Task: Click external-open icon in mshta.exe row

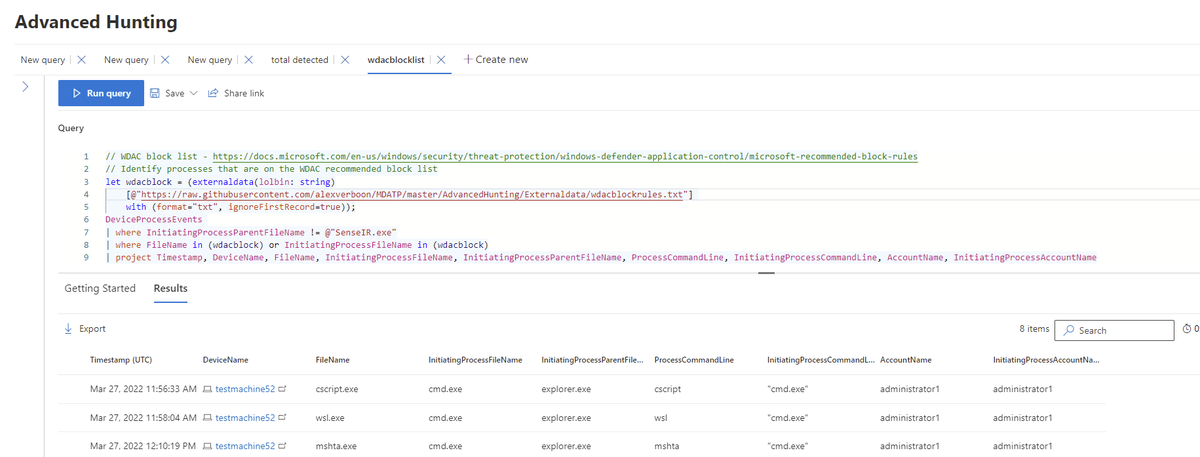Action: [x=282, y=446]
